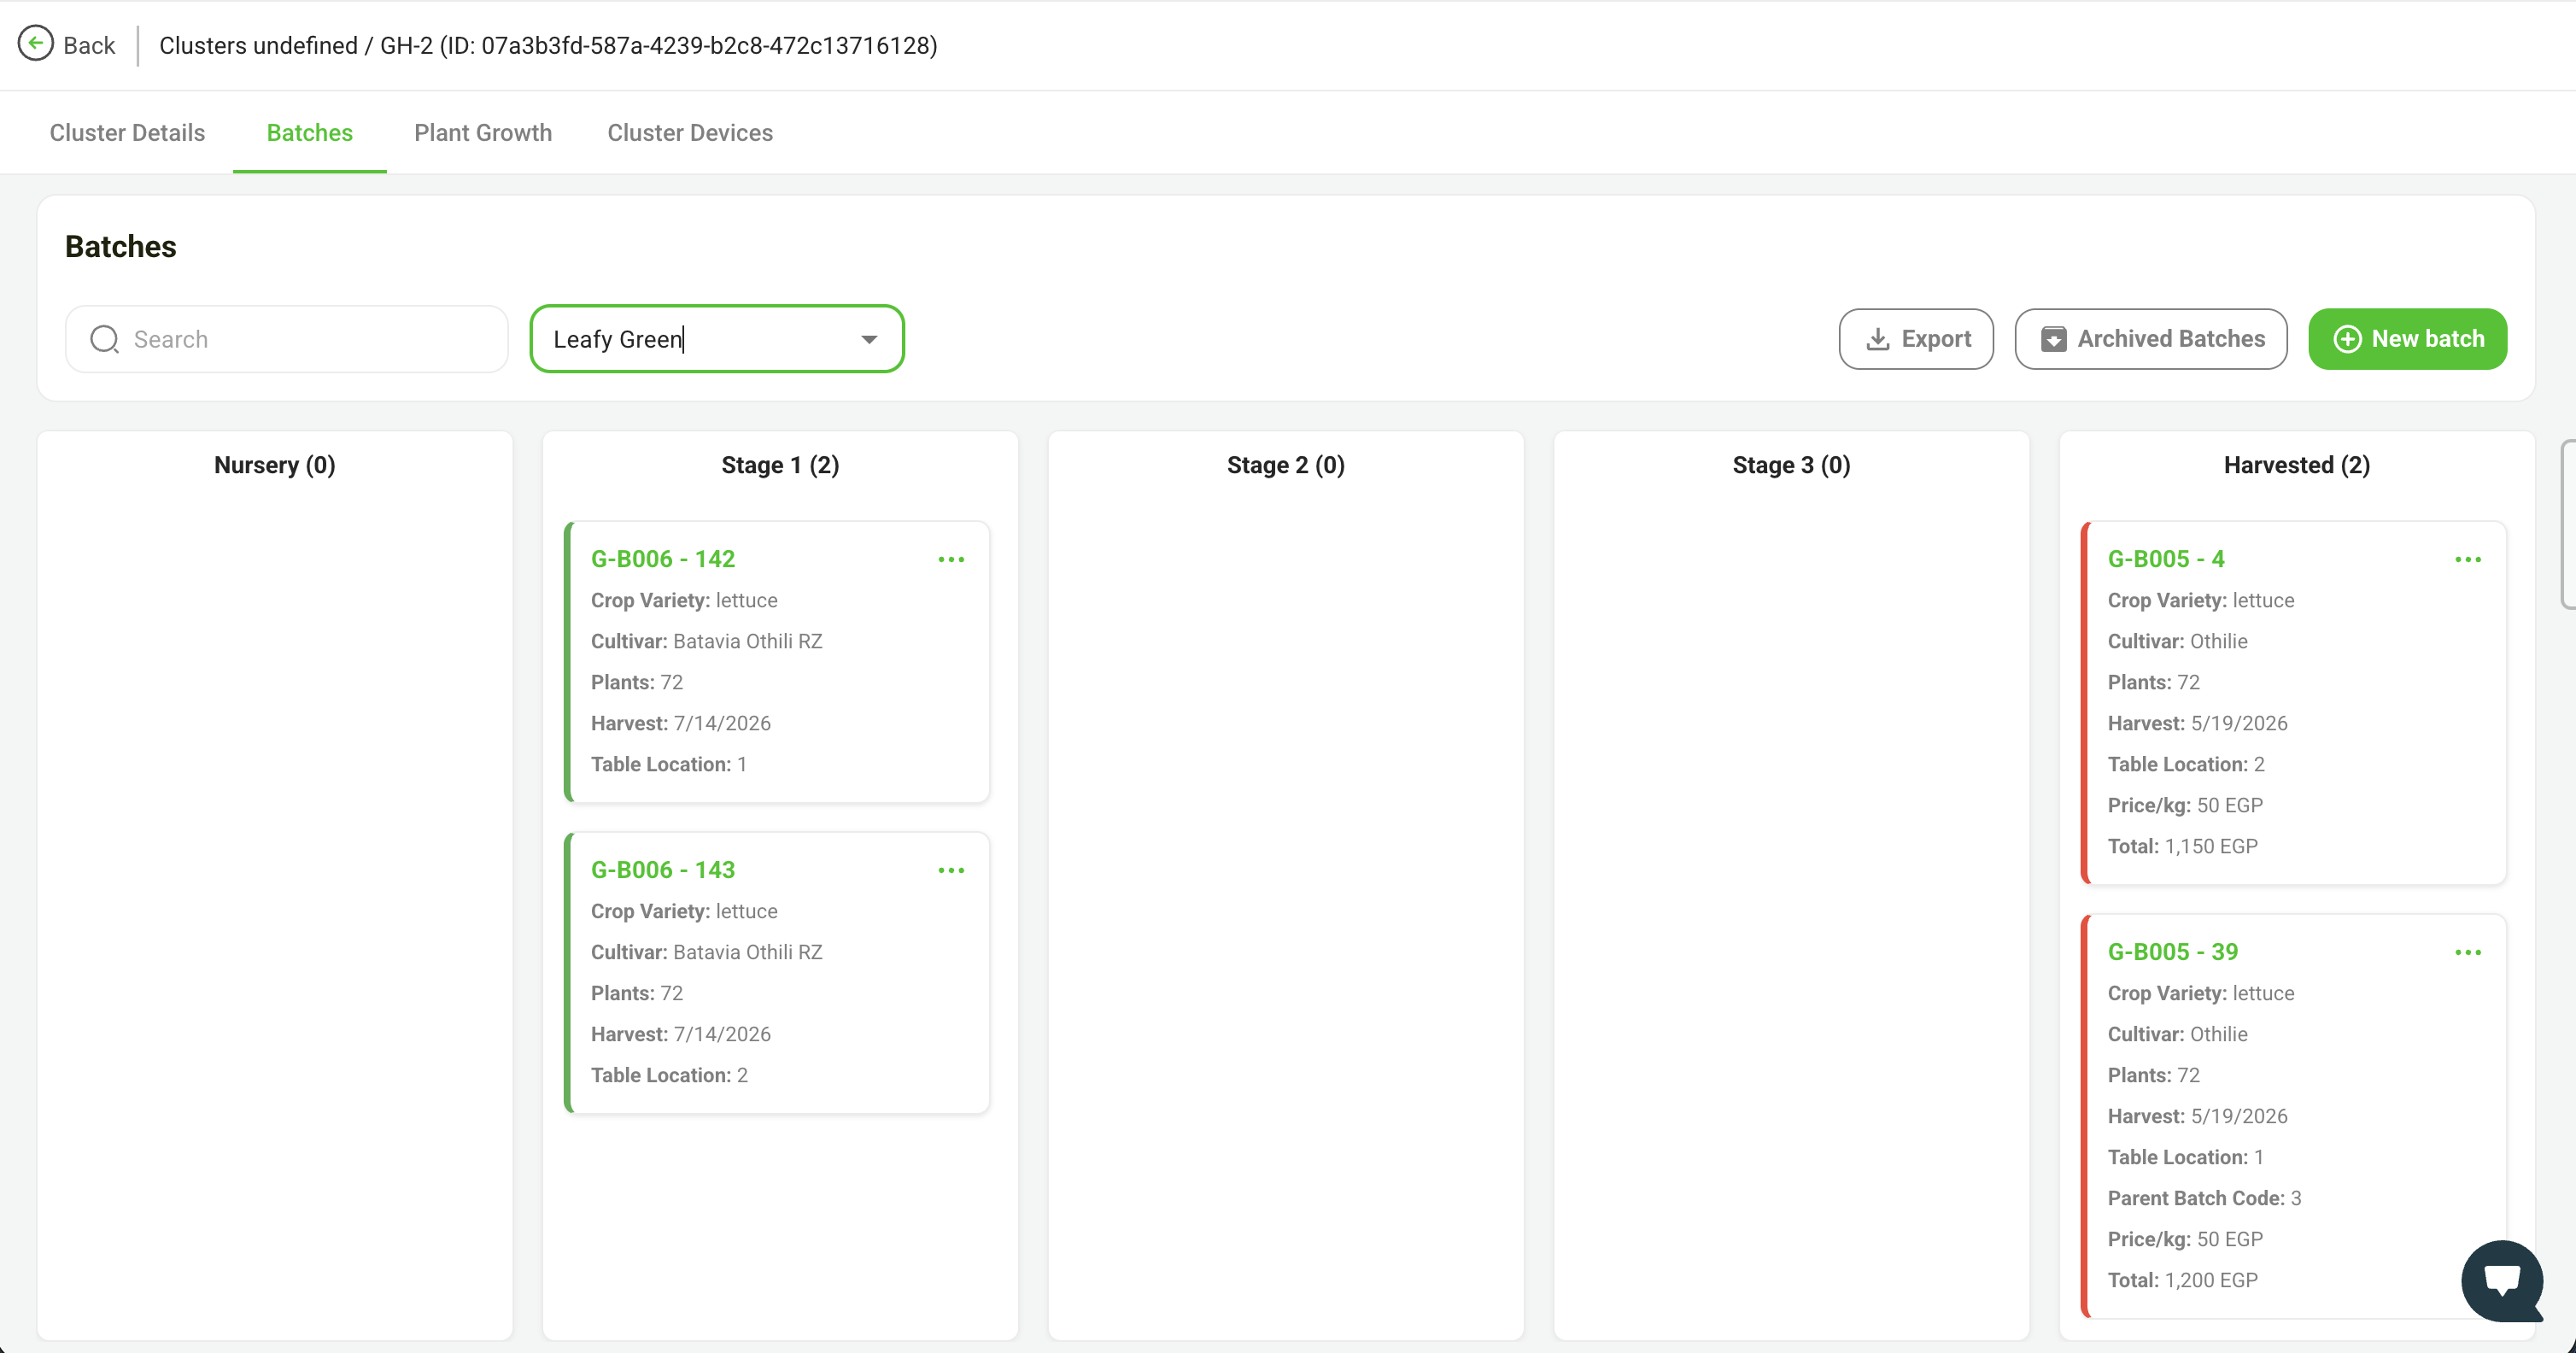Click the cluster breadcrumb GH-2 ID text
Viewport: 2576px width, 1353px height.
(x=658, y=45)
